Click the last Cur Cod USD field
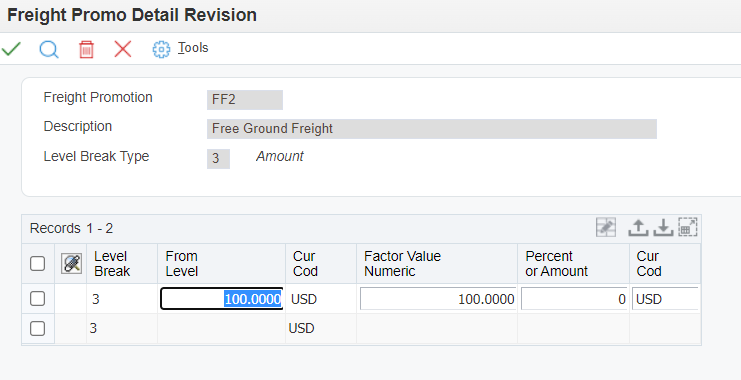 (665, 299)
